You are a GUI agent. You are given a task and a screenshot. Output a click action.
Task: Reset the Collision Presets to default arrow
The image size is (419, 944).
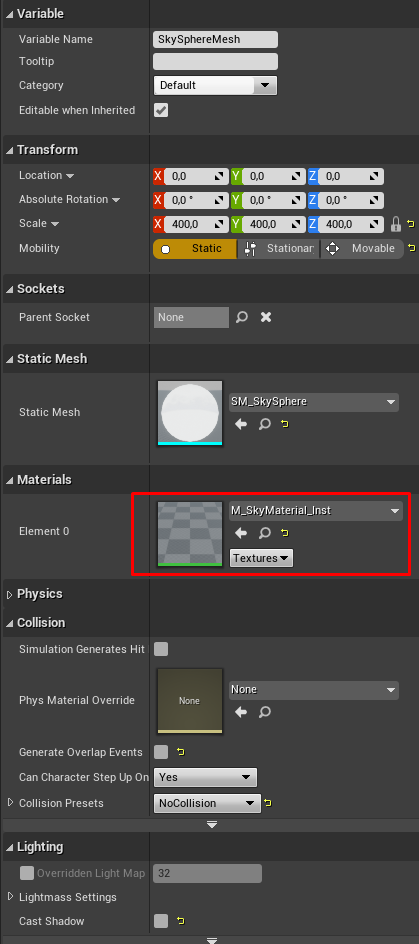point(268,803)
